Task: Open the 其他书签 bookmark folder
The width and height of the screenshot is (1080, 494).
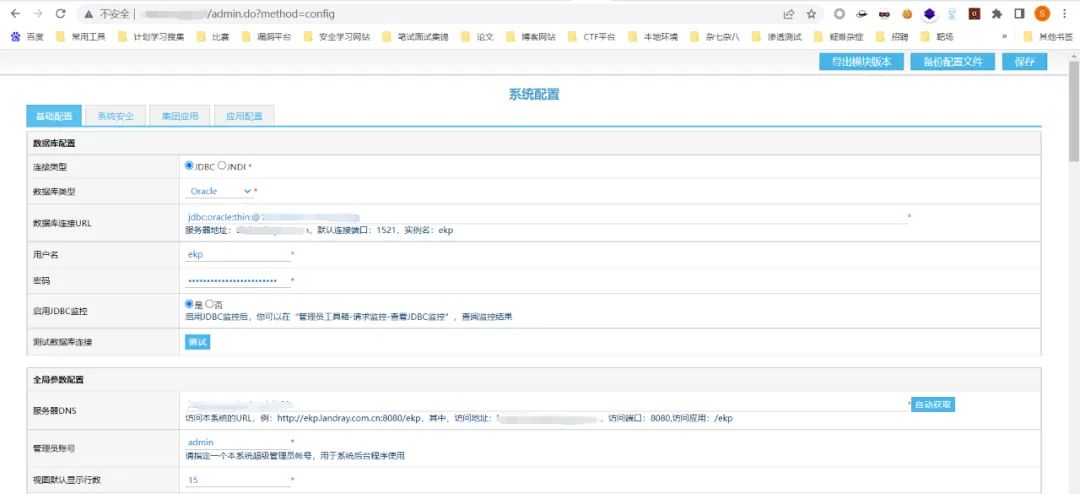Action: (x=1048, y=37)
